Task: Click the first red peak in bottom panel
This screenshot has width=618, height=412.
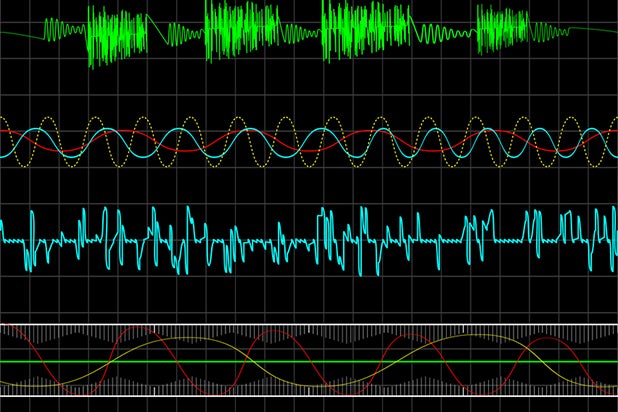Action: pyautogui.click(x=137, y=328)
